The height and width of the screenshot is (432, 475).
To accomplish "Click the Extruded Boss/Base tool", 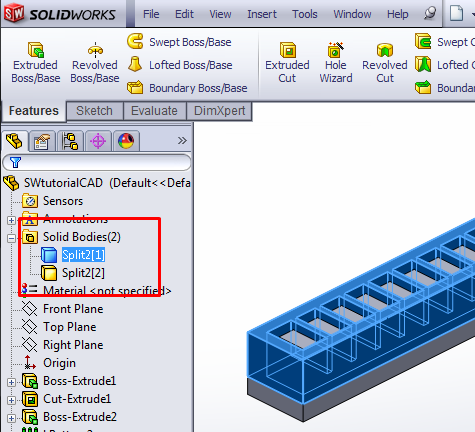I will pyautogui.click(x=36, y=63).
